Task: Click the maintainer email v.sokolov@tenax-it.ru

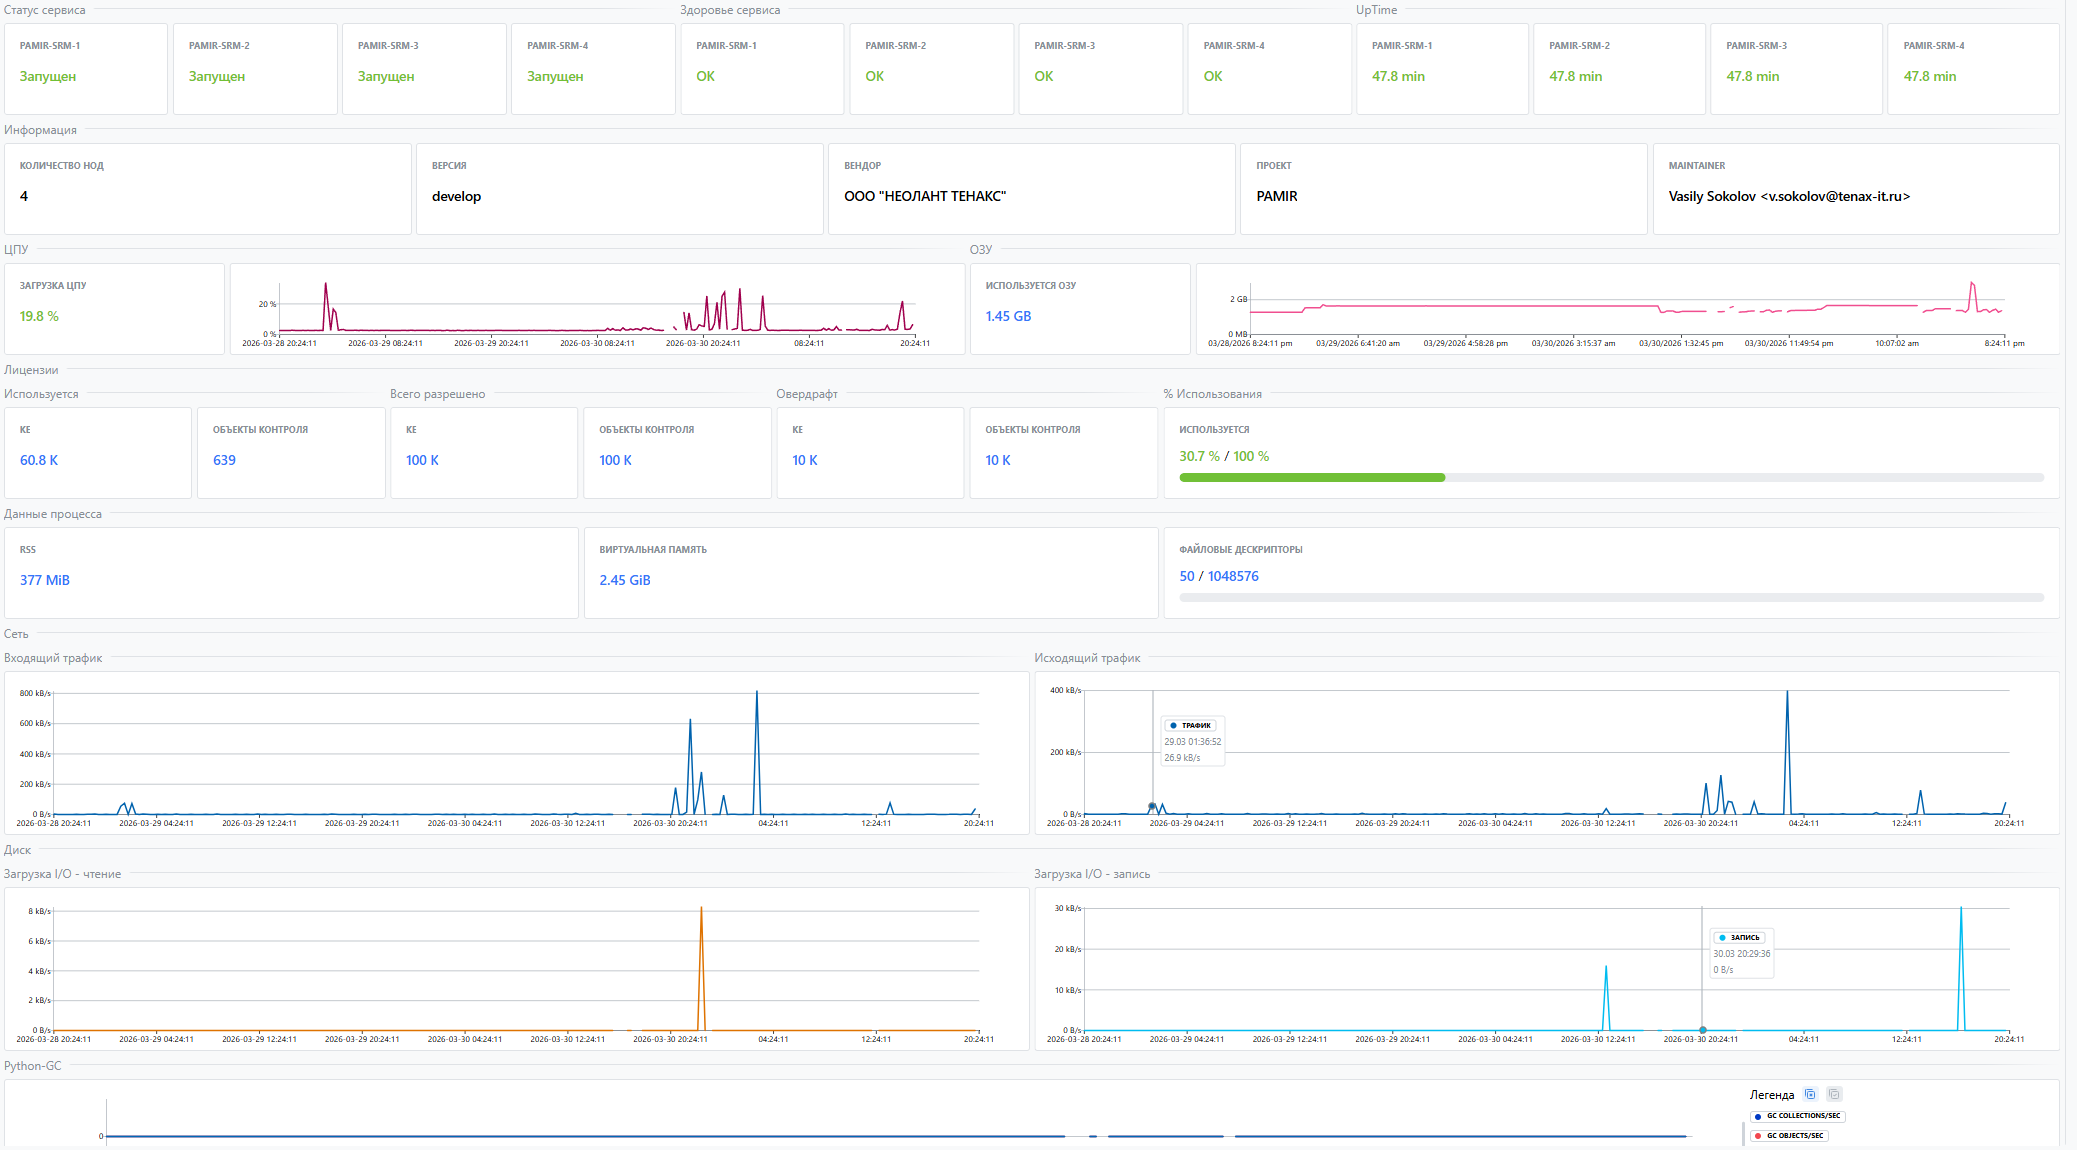Action: (1834, 197)
